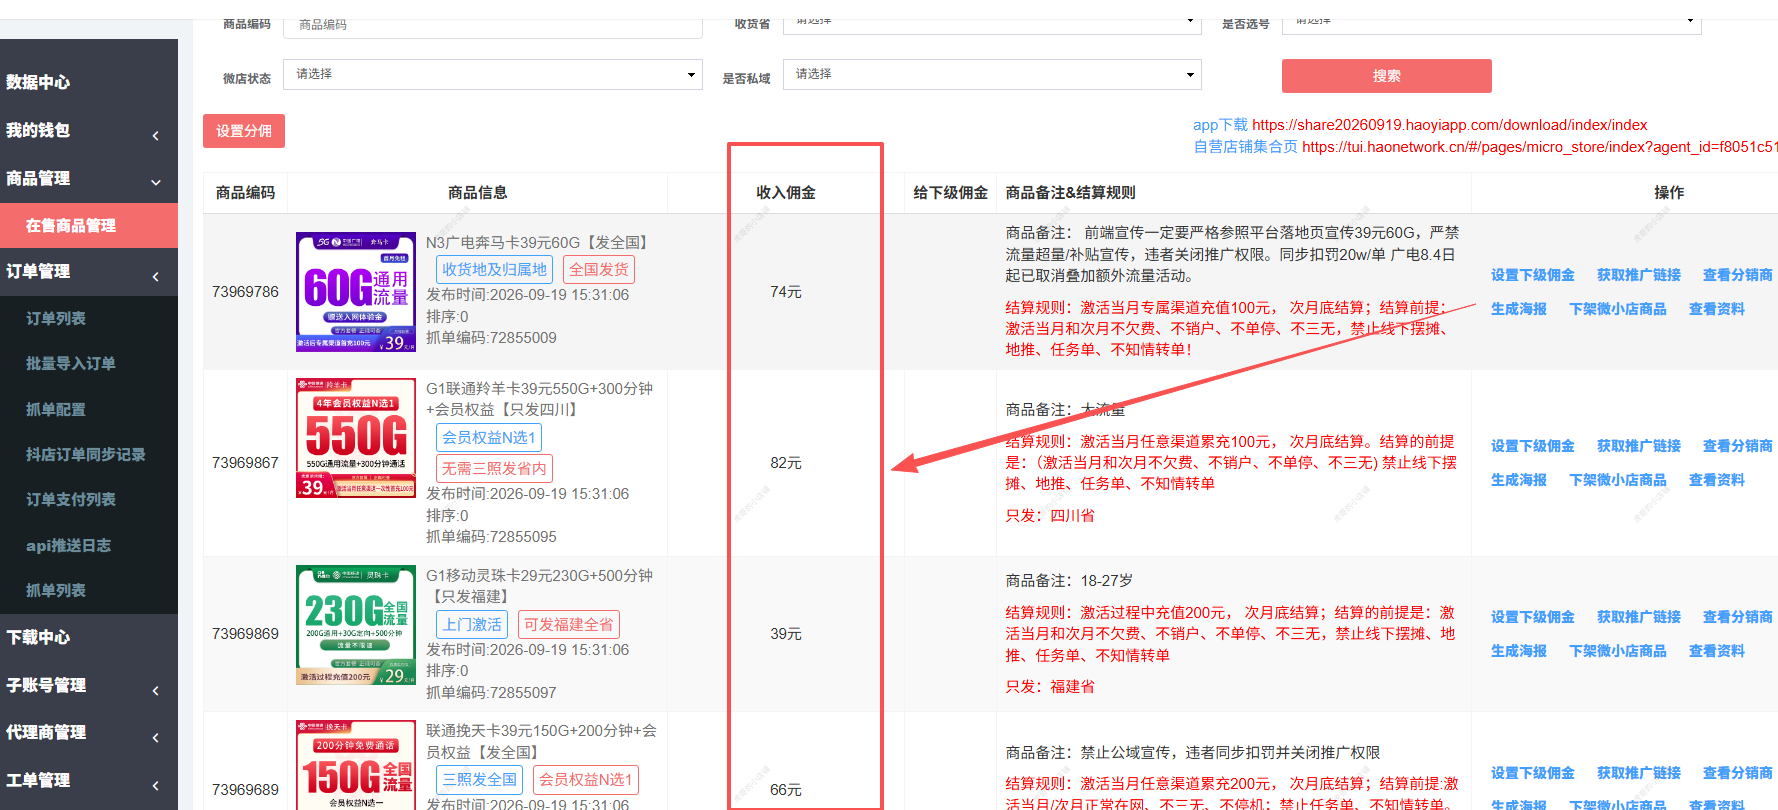
Task: Click the 上门激活 tag
Action: tap(472, 624)
